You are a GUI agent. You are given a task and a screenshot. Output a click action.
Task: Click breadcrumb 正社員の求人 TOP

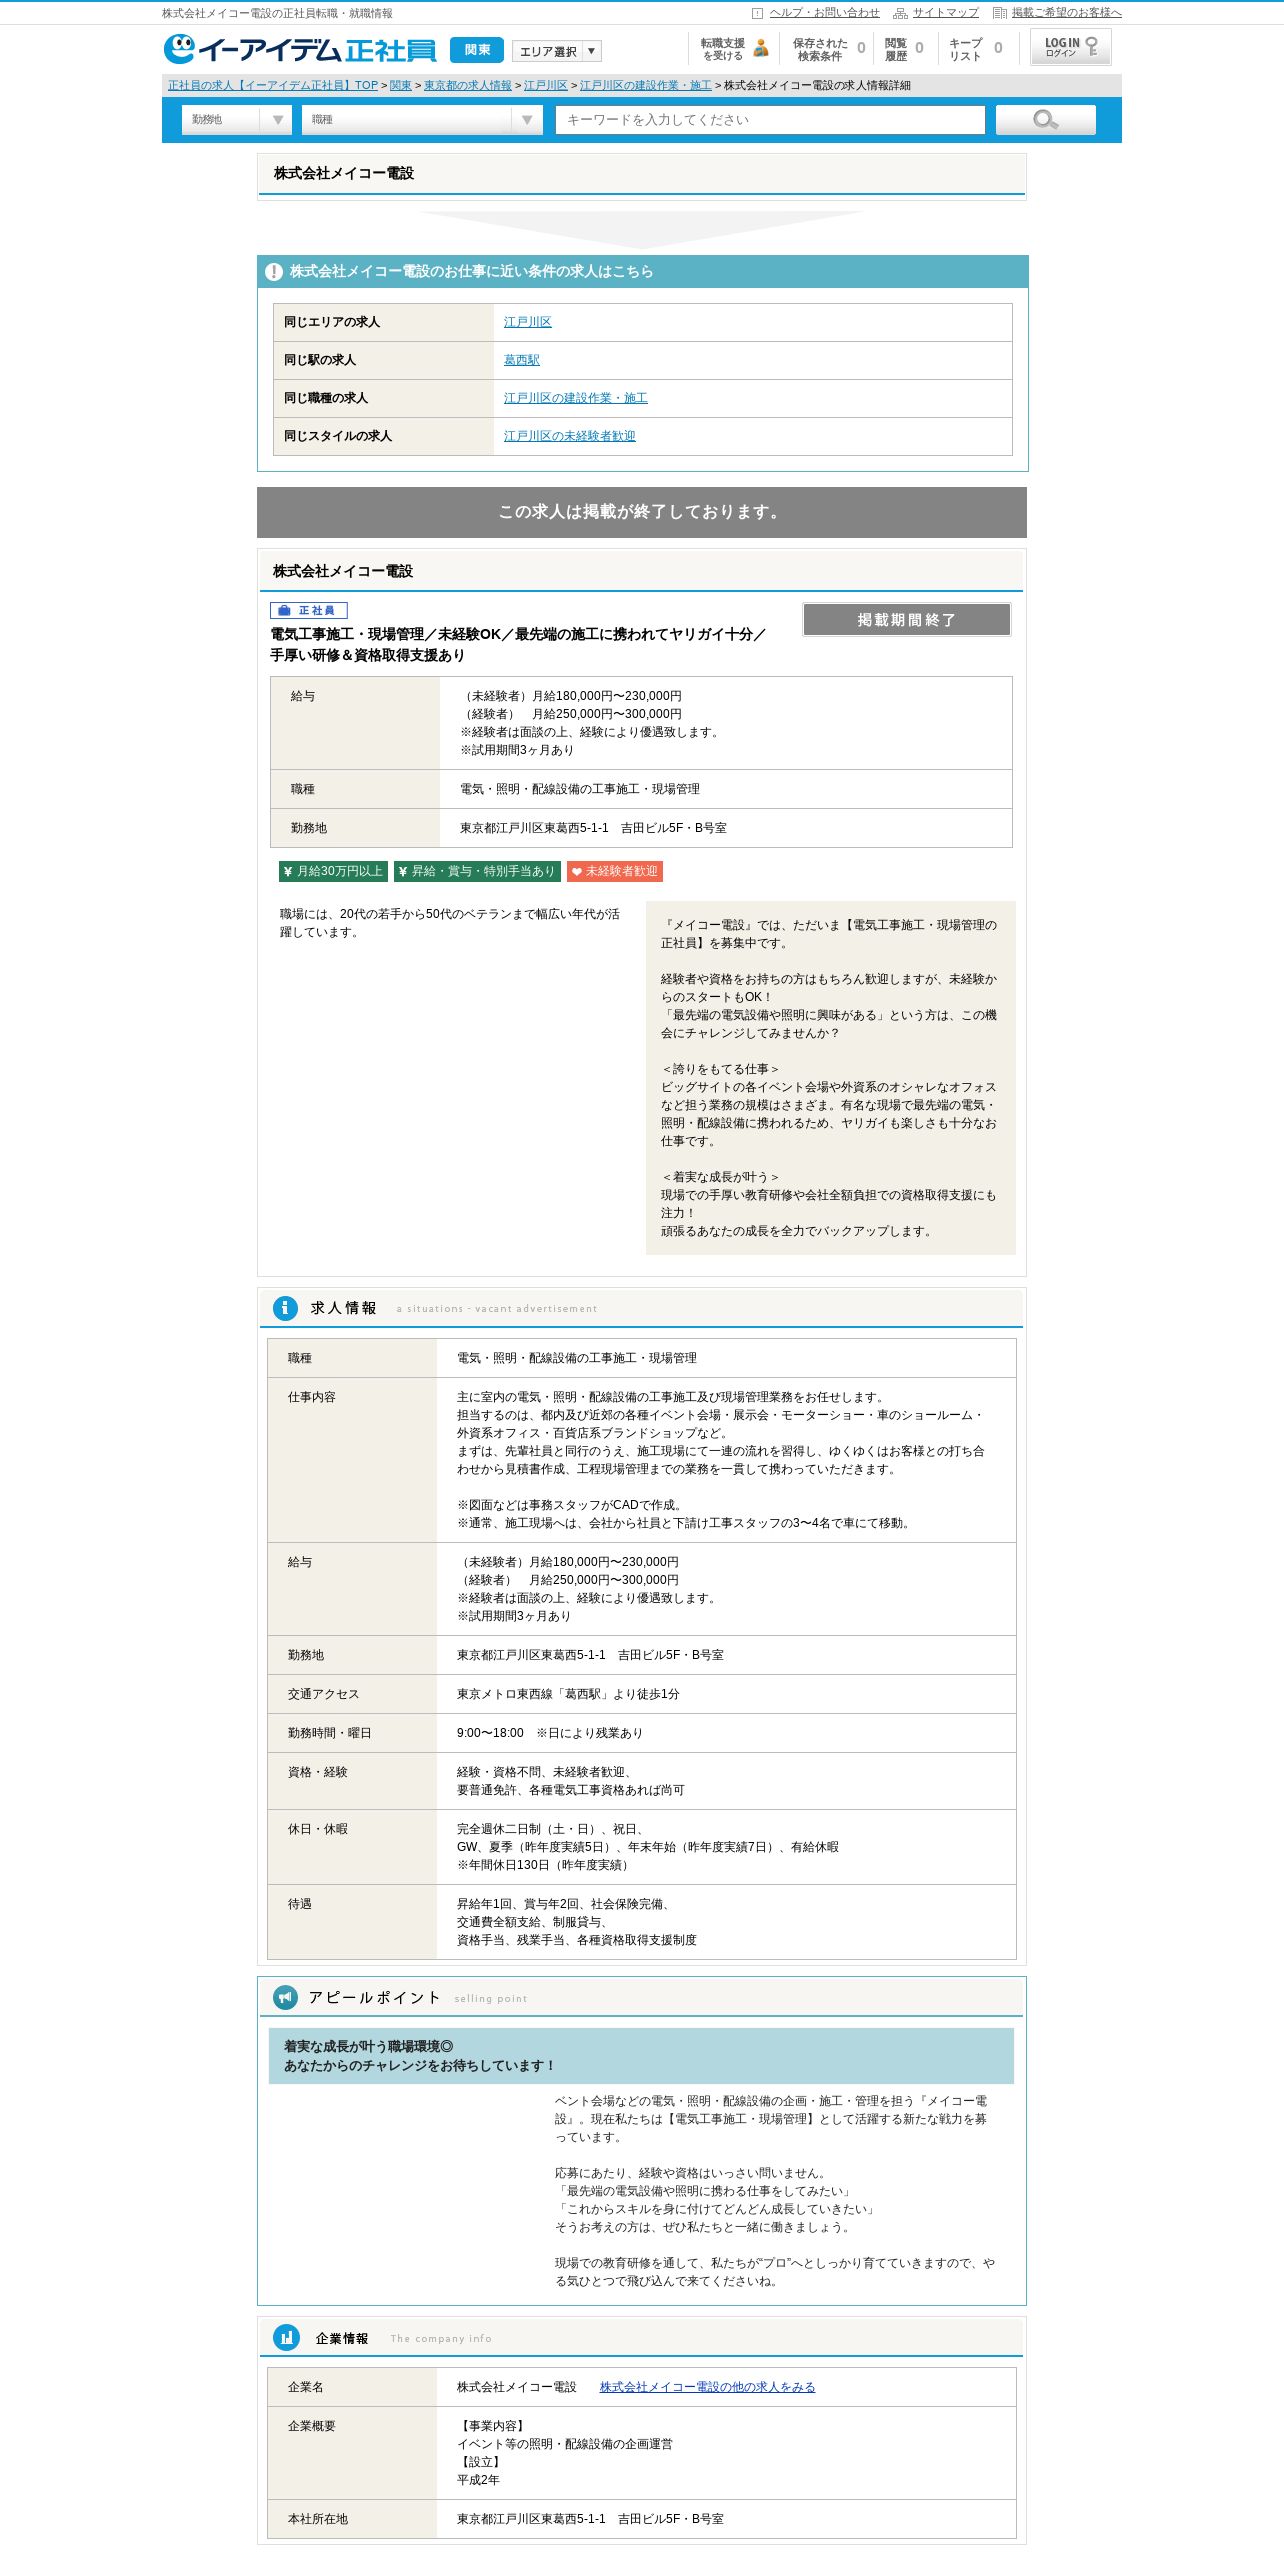[x=273, y=86]
